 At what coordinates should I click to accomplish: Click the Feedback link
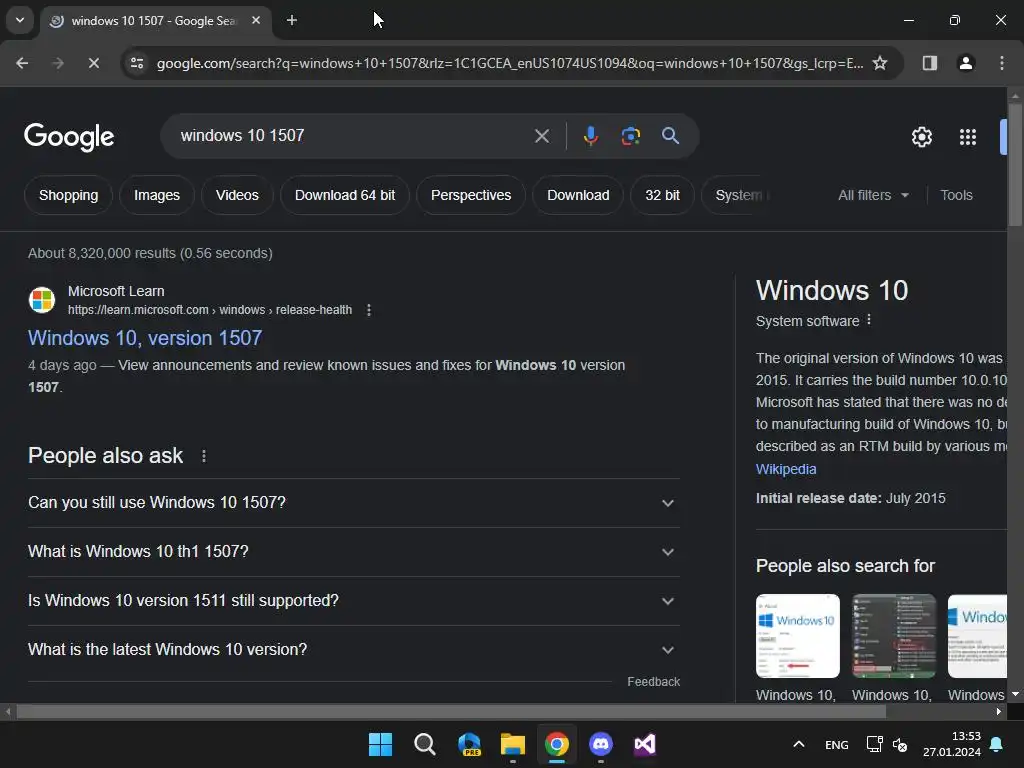tap(653, 682)
